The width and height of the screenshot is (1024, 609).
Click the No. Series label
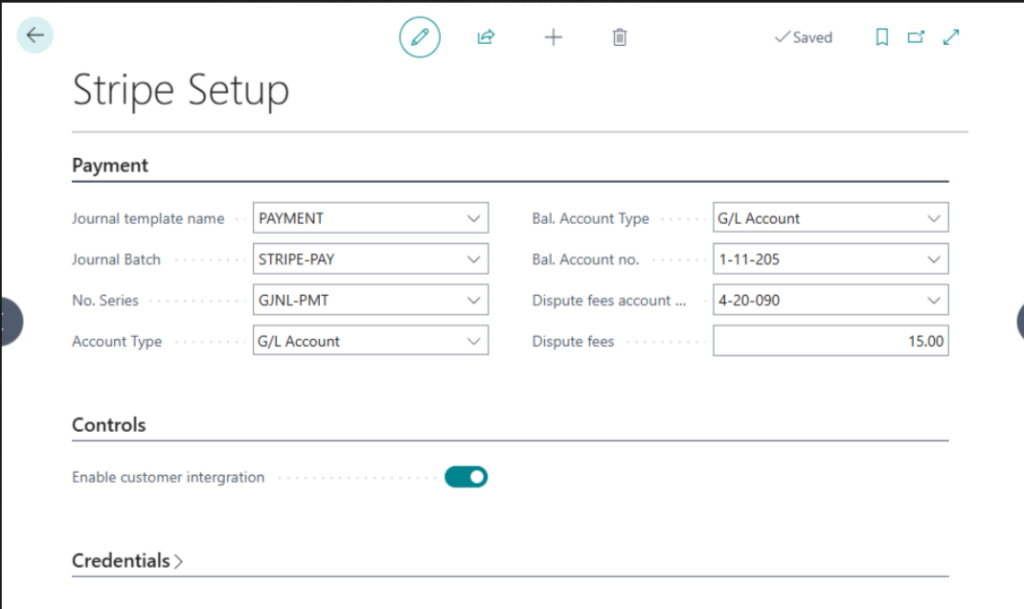pos(105,300)
